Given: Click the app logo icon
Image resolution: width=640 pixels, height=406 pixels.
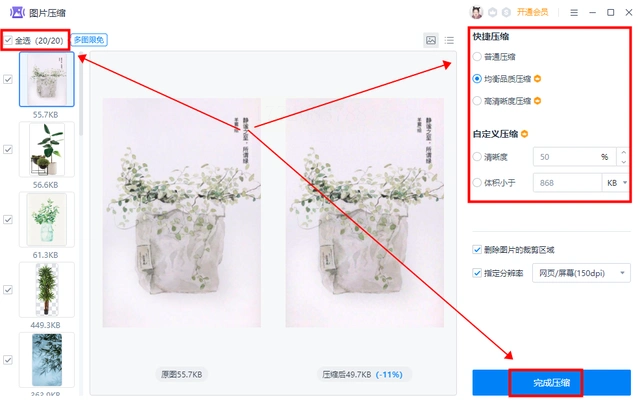Looking at the screenshot, I should pos(17,13).
